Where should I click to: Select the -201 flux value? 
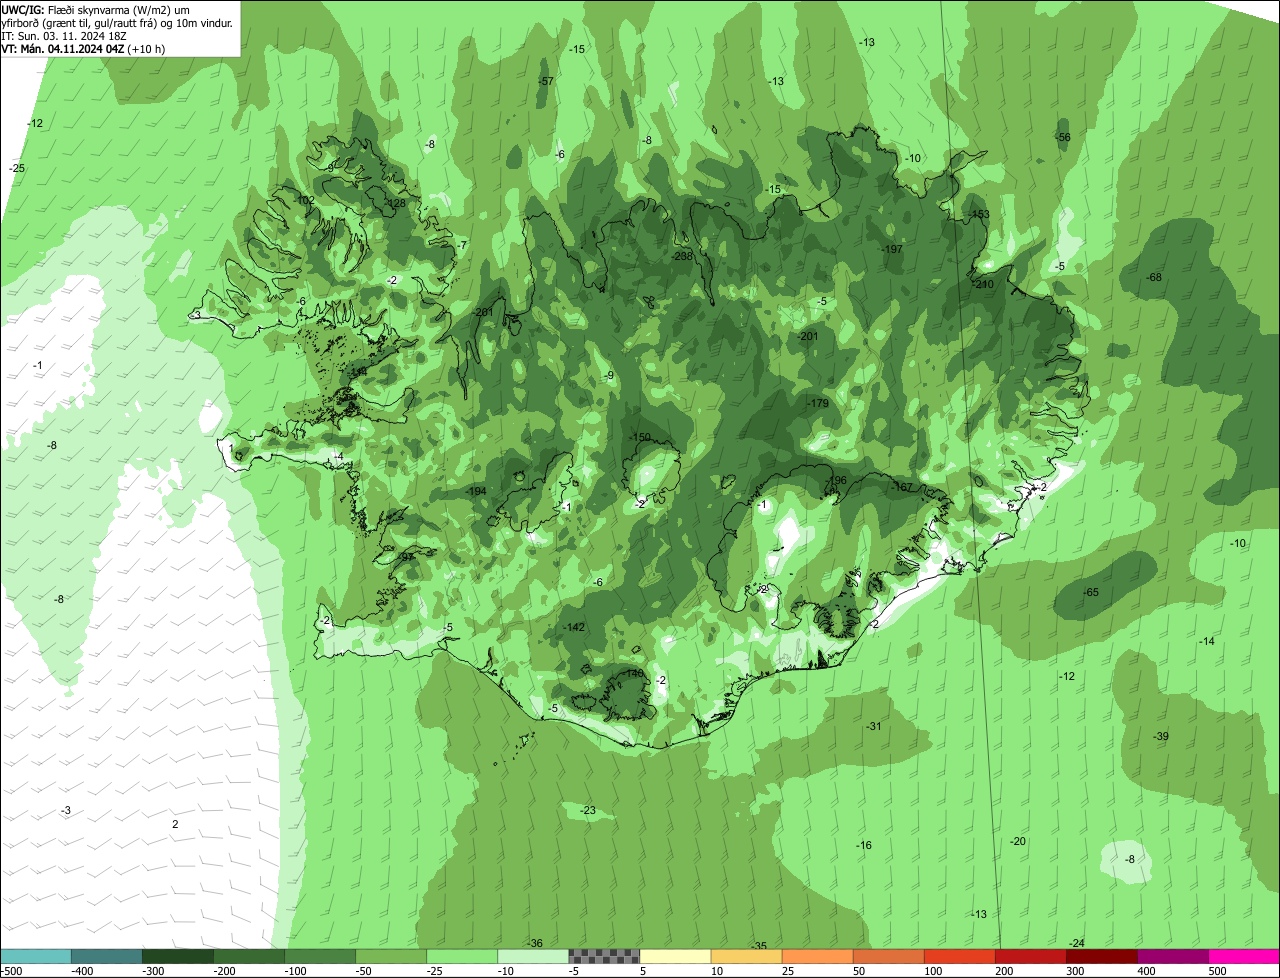tap(808, 336)
